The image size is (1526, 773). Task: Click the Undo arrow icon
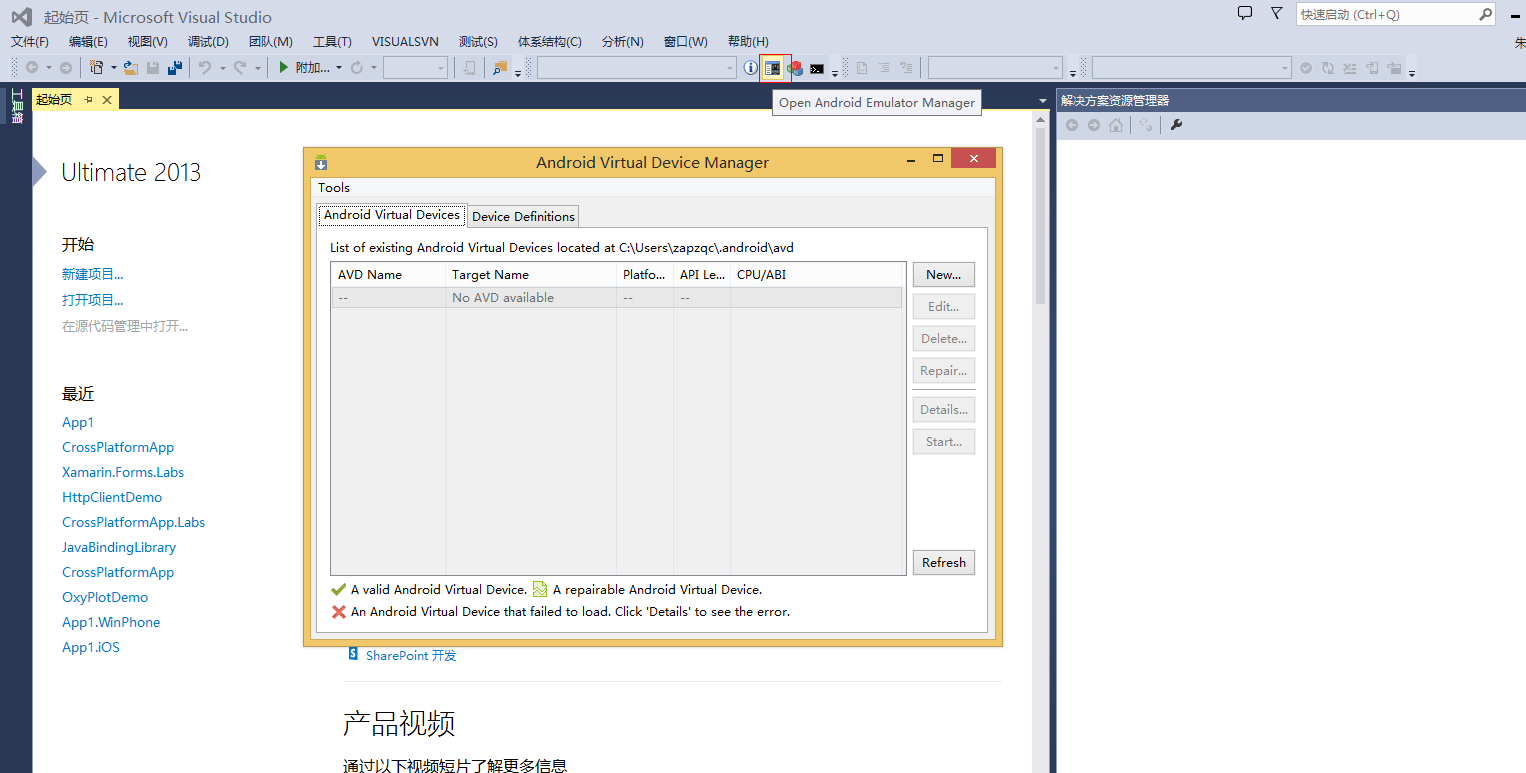click(204, 68)
